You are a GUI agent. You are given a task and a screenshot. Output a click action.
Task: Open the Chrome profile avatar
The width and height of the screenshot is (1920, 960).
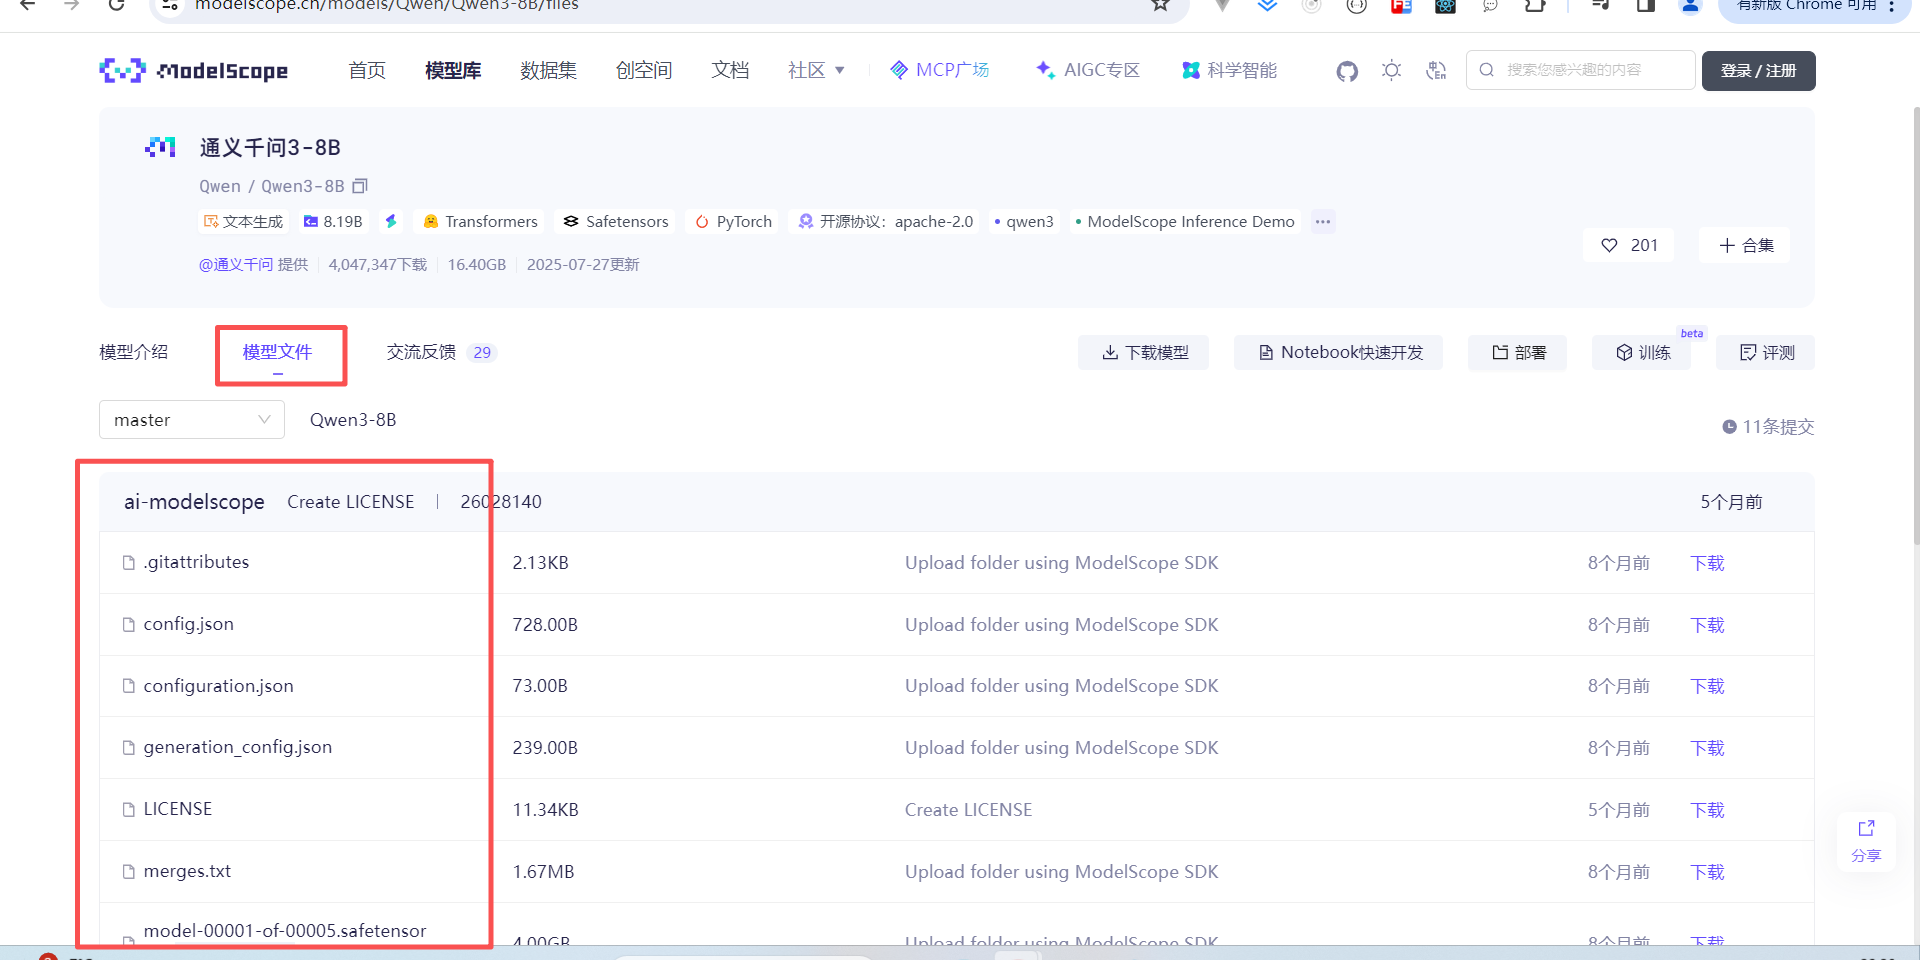click(x=1690, y=5)
